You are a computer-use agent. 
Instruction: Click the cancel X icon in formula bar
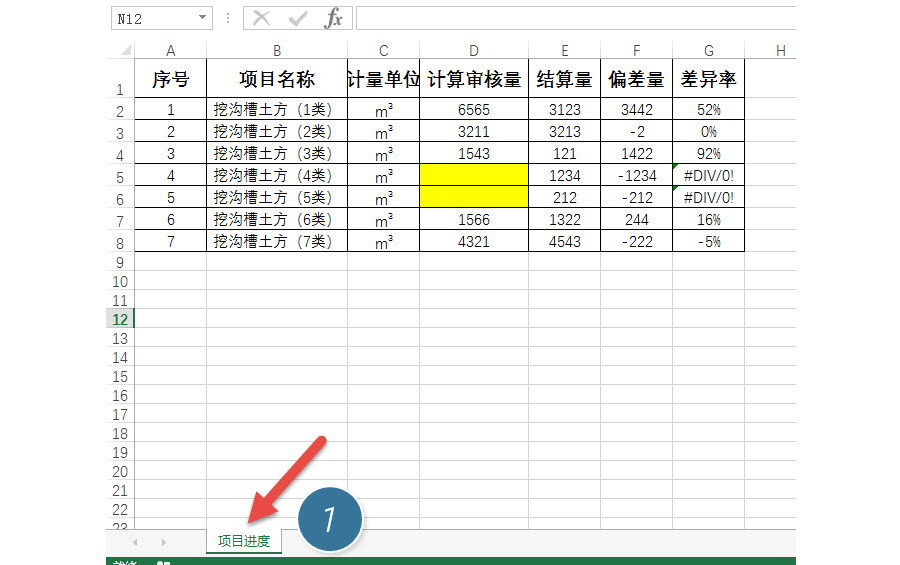[262, 18]
